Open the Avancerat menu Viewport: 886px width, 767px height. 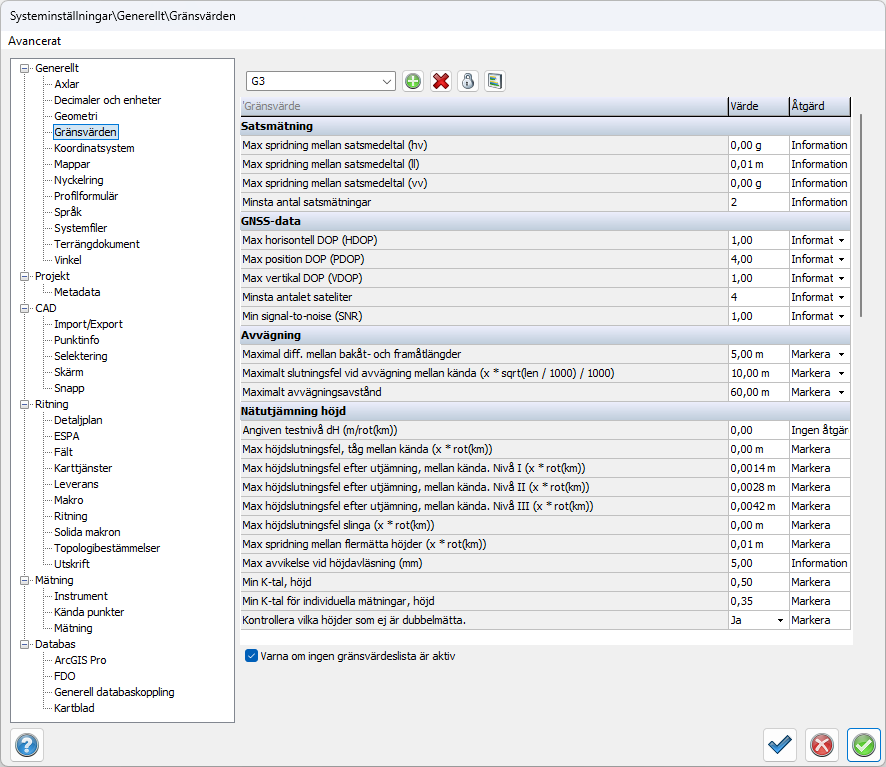coord(35,41)
